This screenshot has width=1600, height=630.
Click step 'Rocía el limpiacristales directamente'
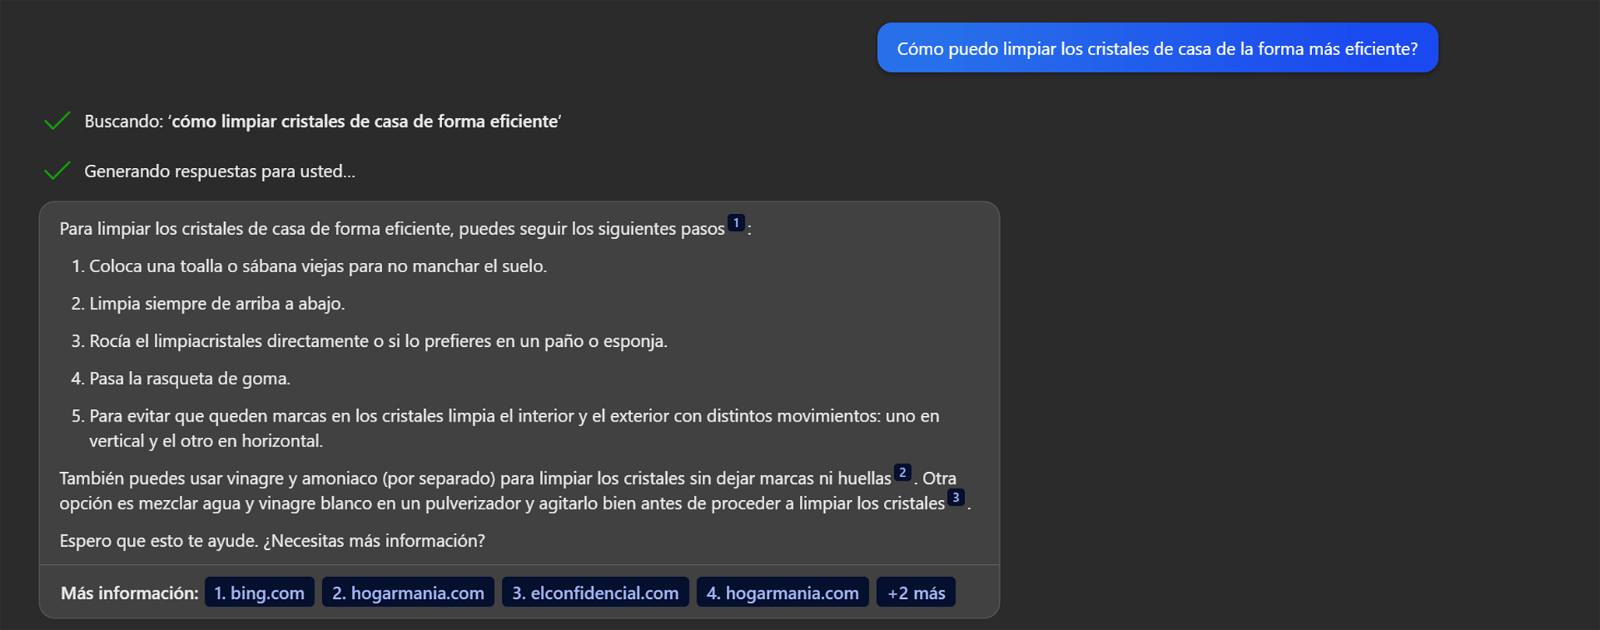[378, 341]
